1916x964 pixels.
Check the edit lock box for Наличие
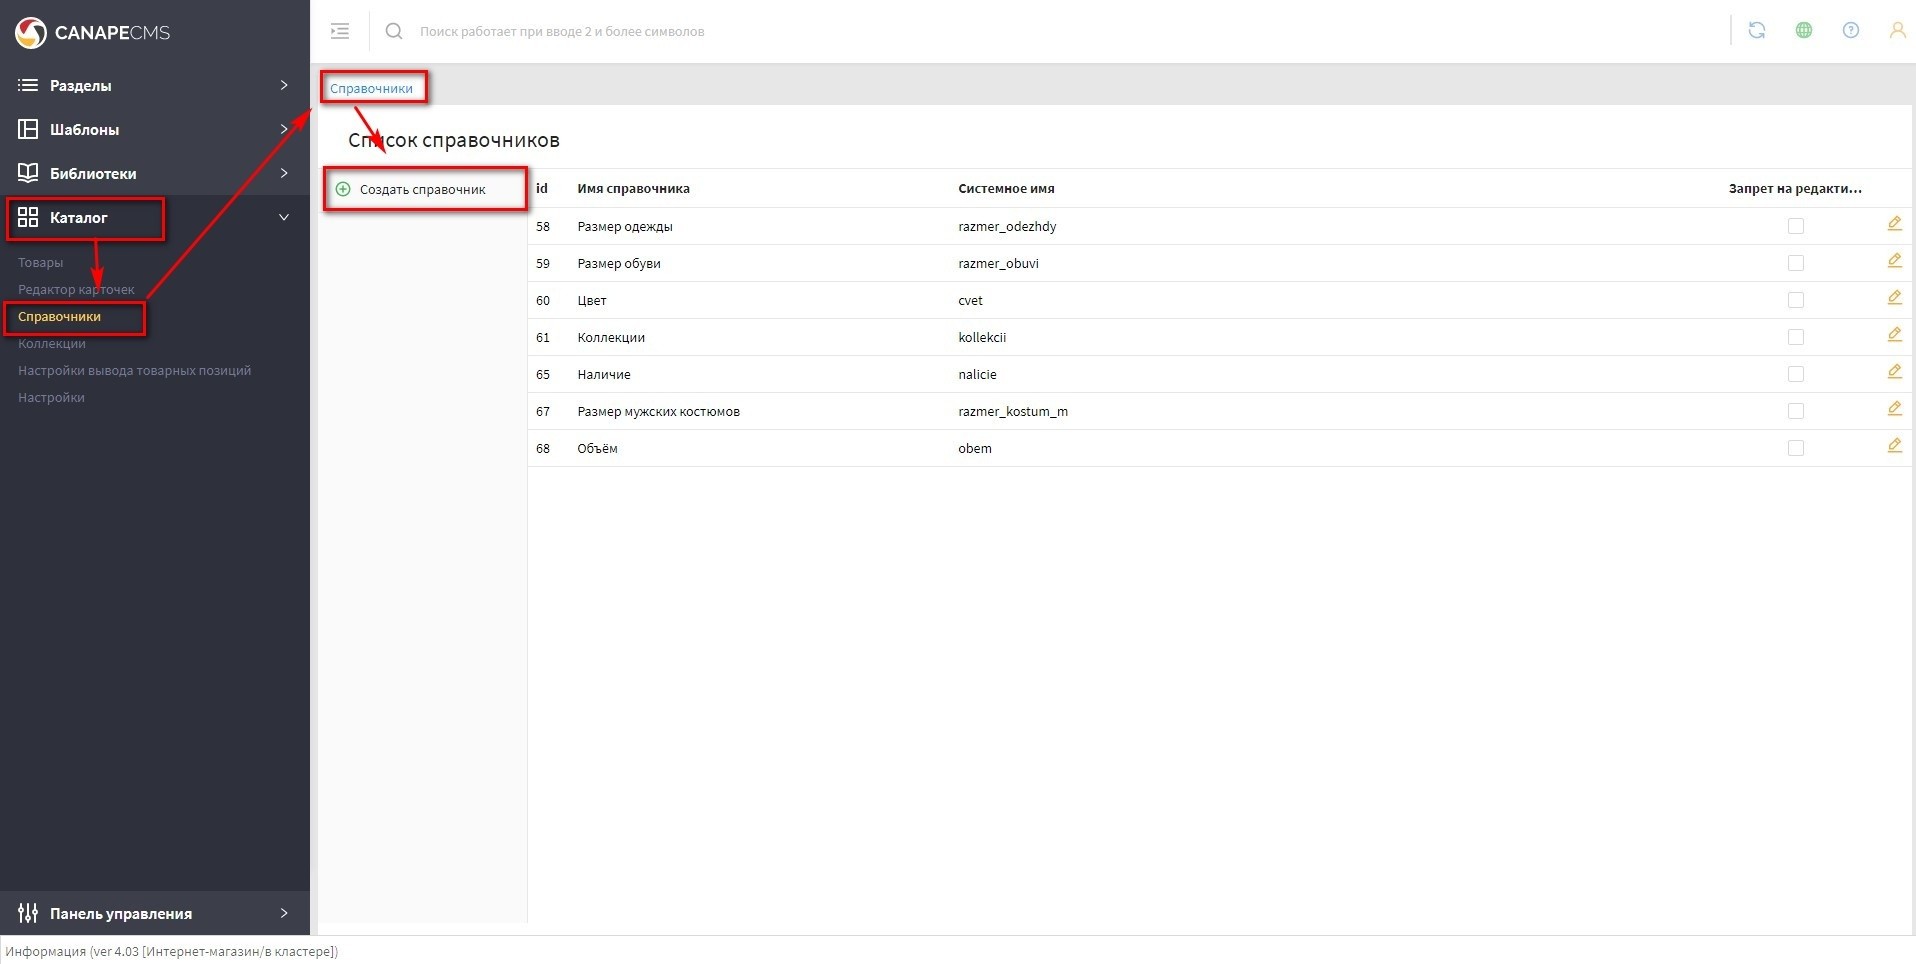(1795, 374)
